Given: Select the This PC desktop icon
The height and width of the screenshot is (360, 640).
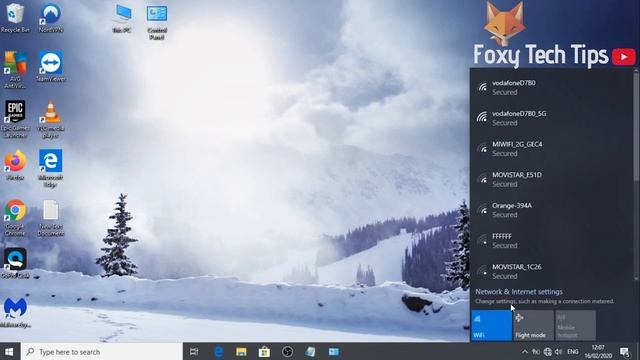Looking at the screenshot, I should point(122,18).
